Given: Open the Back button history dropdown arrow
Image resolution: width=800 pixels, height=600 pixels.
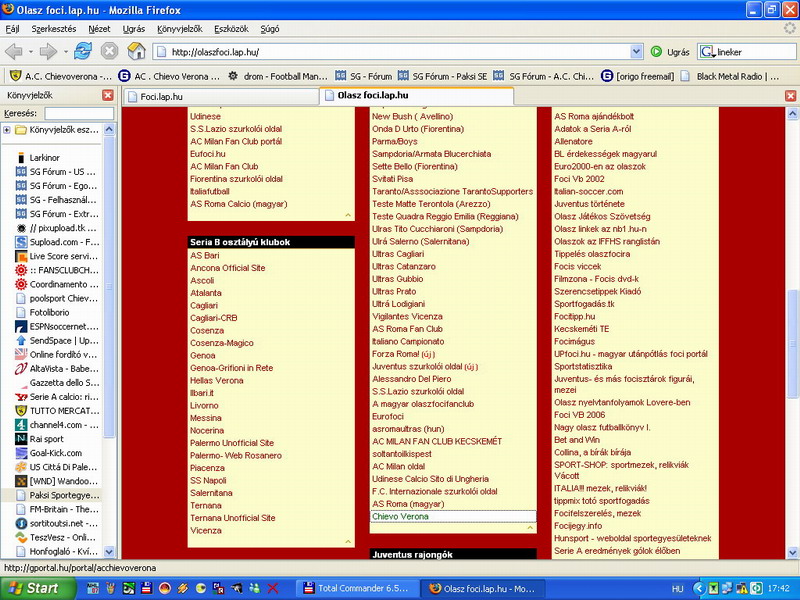Looking at the screenshot, I should (x=30, y=51).
